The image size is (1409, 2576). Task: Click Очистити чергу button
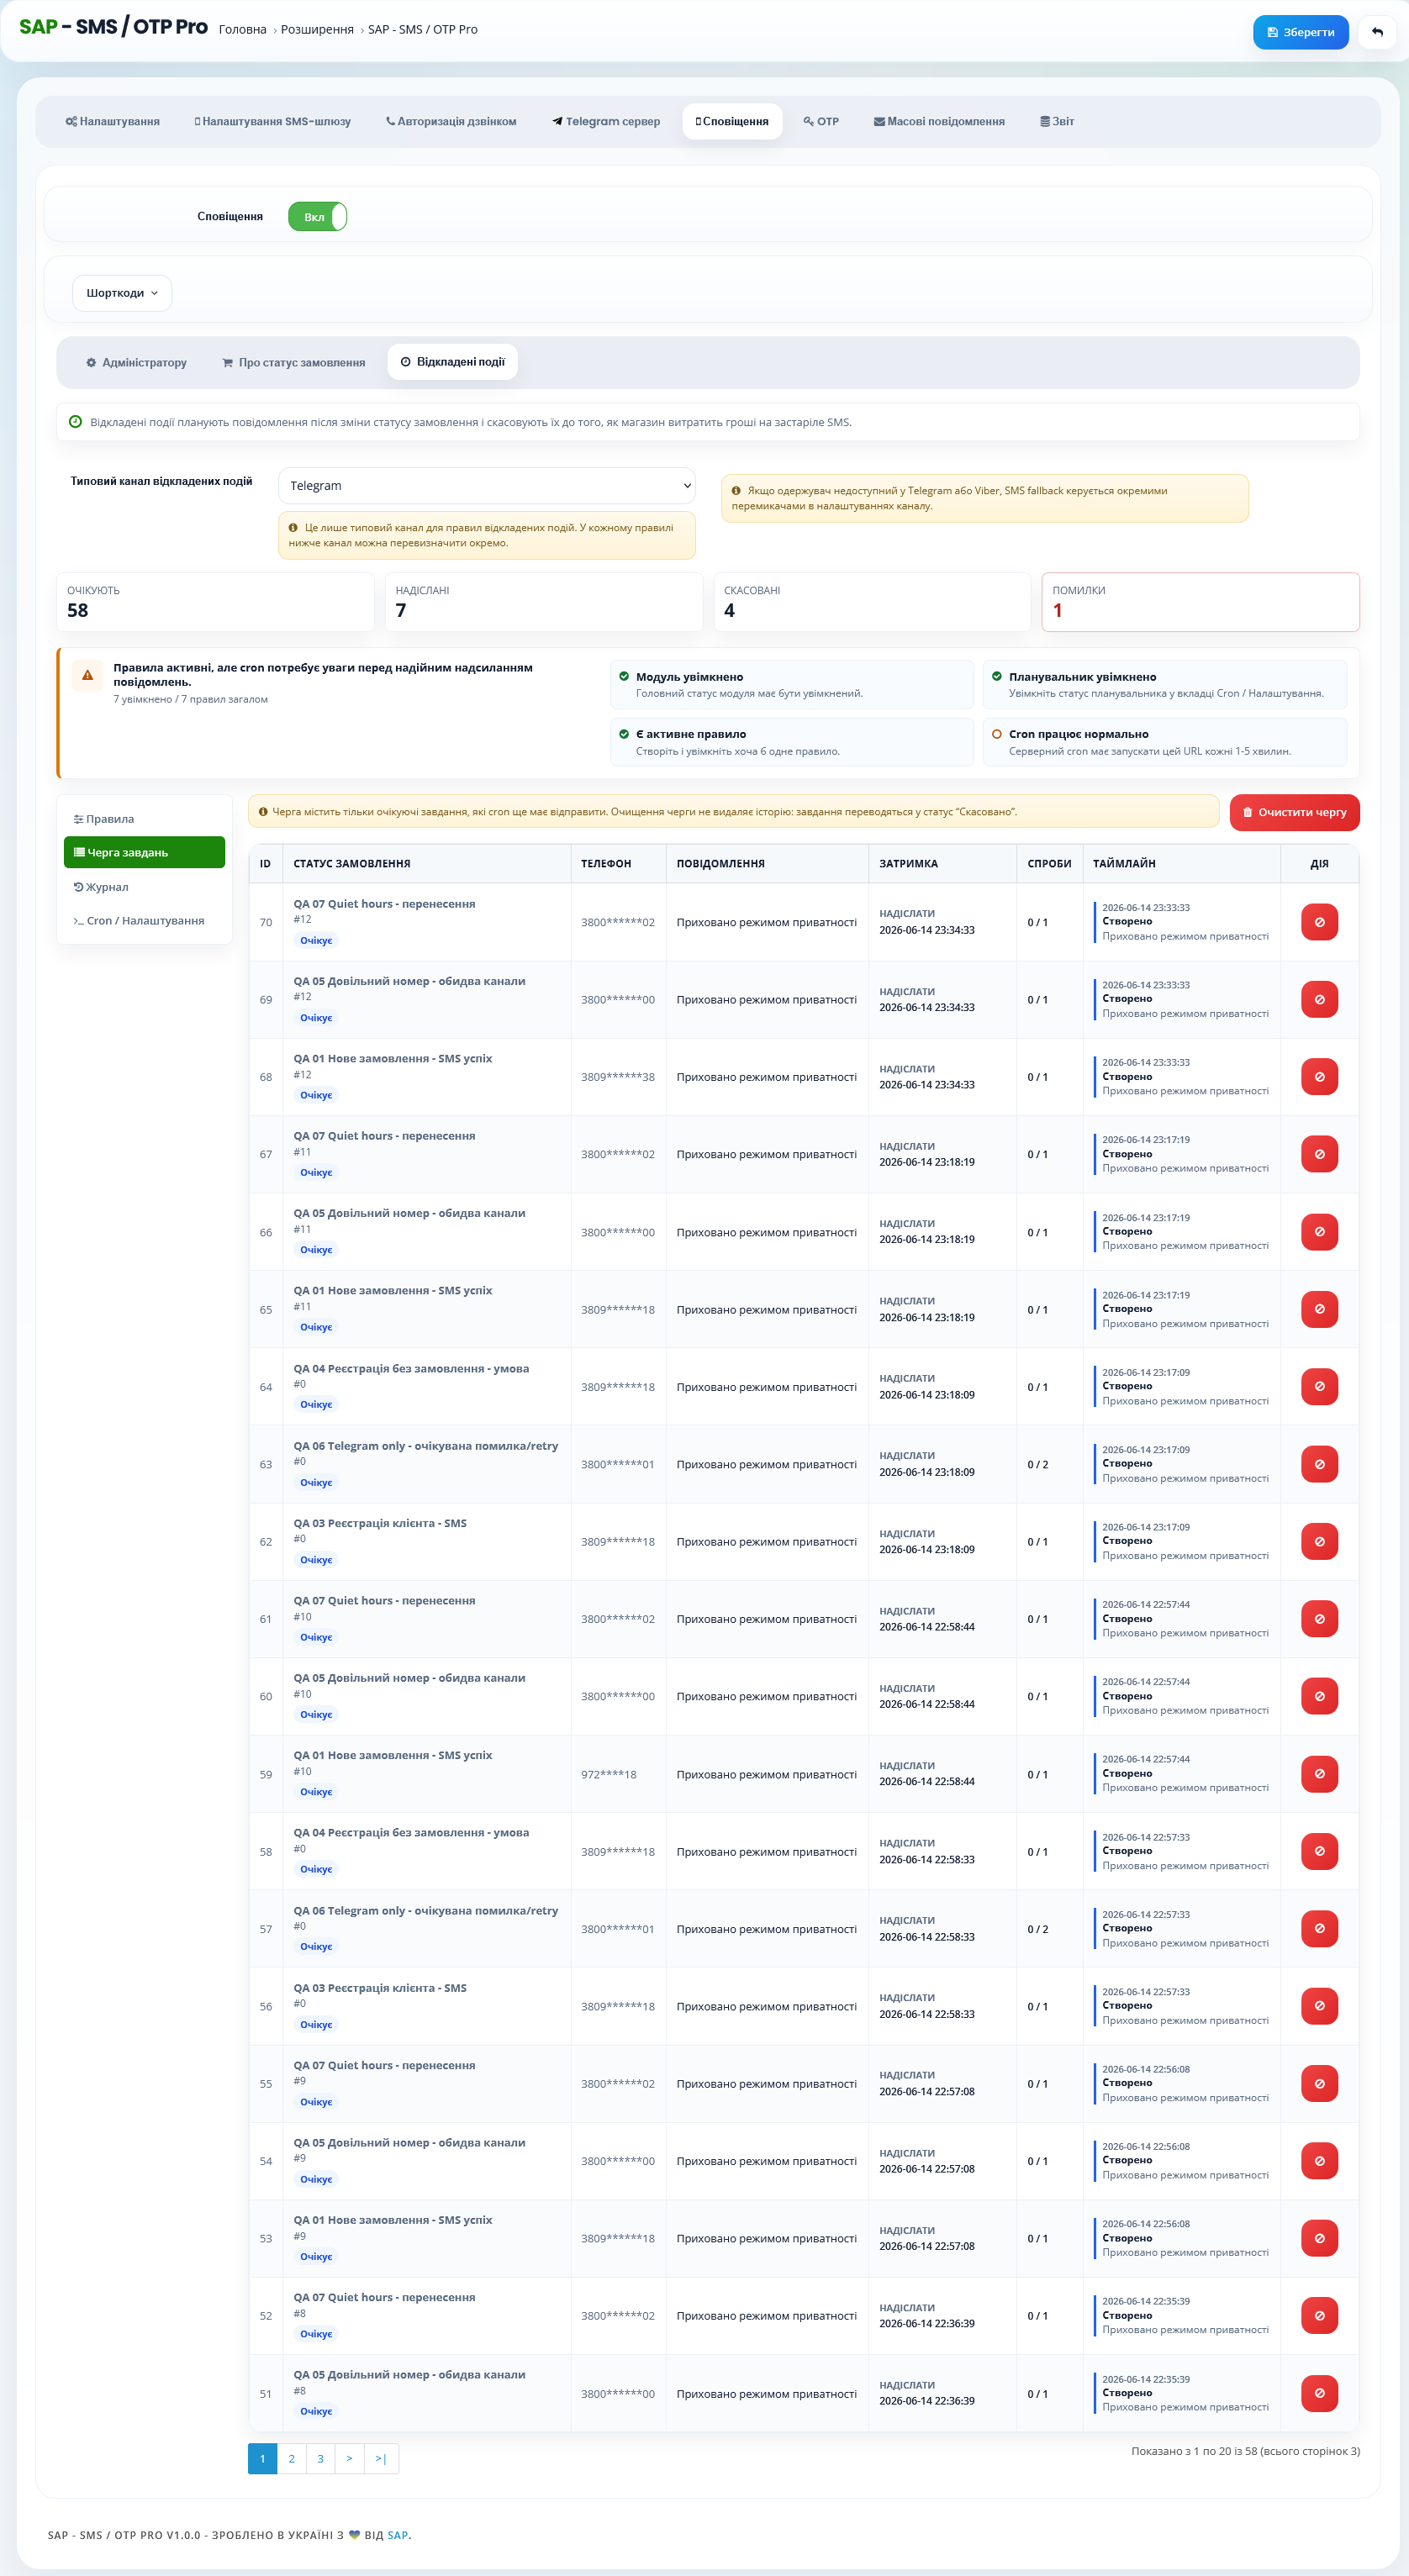point(1294,812)
